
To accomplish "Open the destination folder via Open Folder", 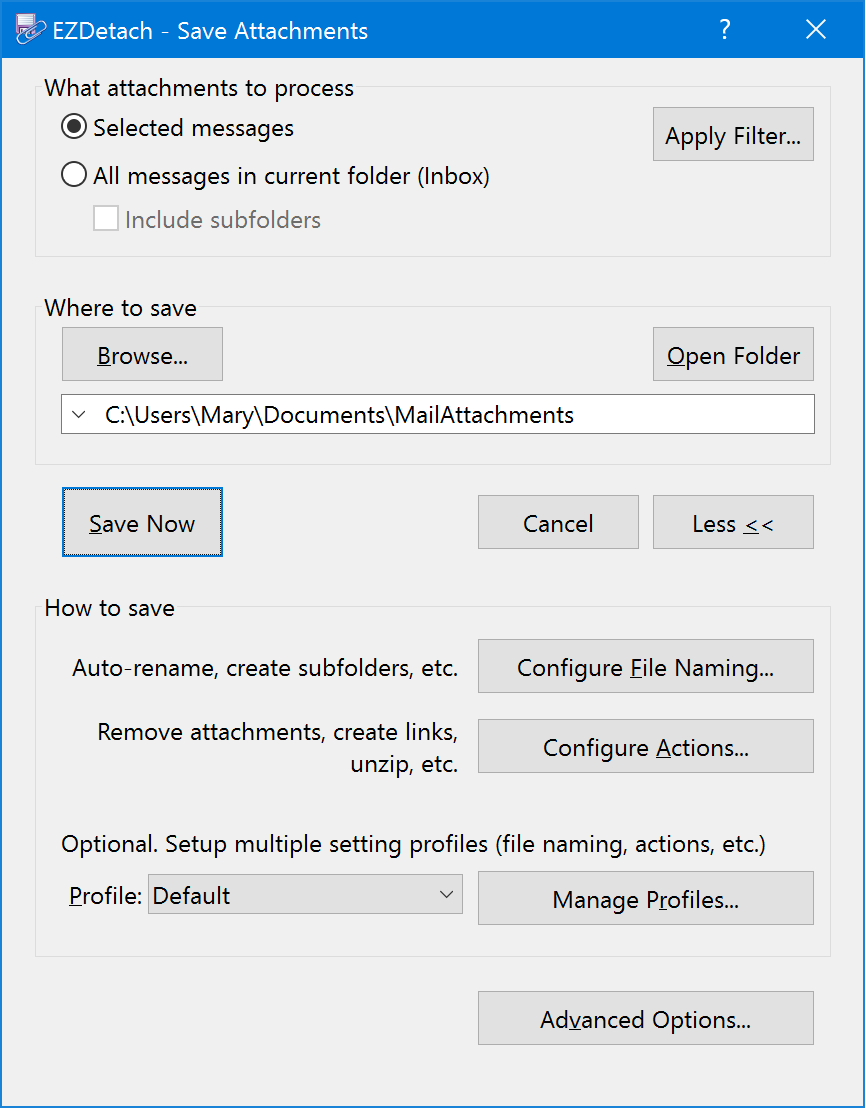I will [733, 354].
